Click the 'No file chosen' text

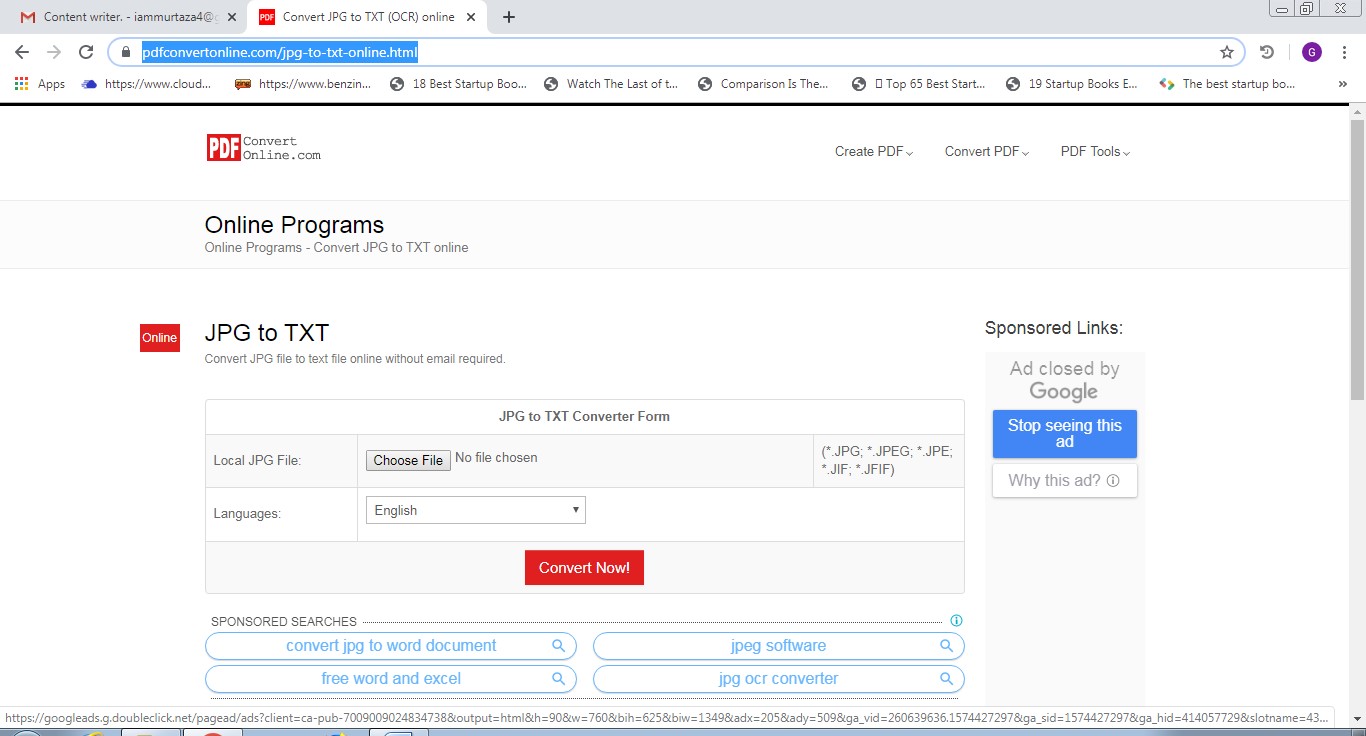496,458
